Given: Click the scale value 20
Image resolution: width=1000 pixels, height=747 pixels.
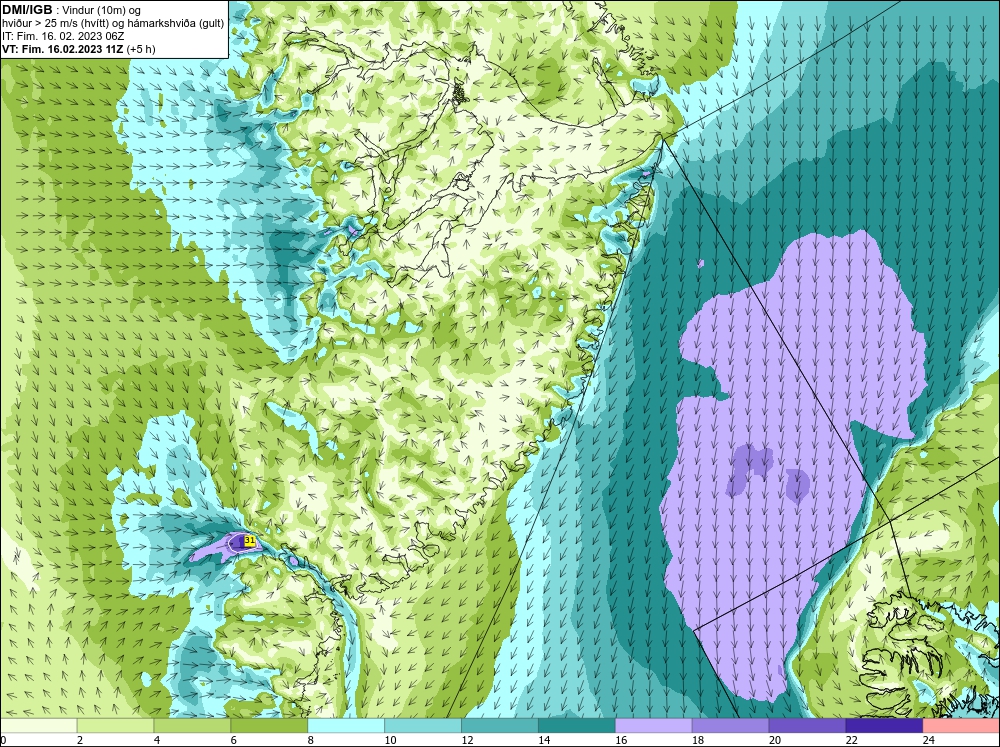Looking at the screenshot, I should click(775, 740).
